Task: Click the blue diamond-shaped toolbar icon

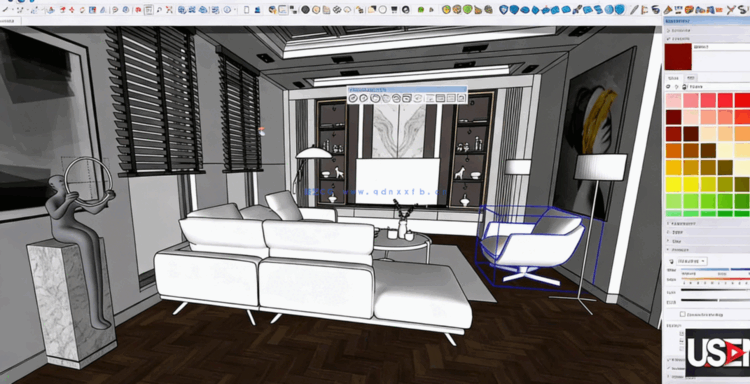Action: click(x=535, y=10)
